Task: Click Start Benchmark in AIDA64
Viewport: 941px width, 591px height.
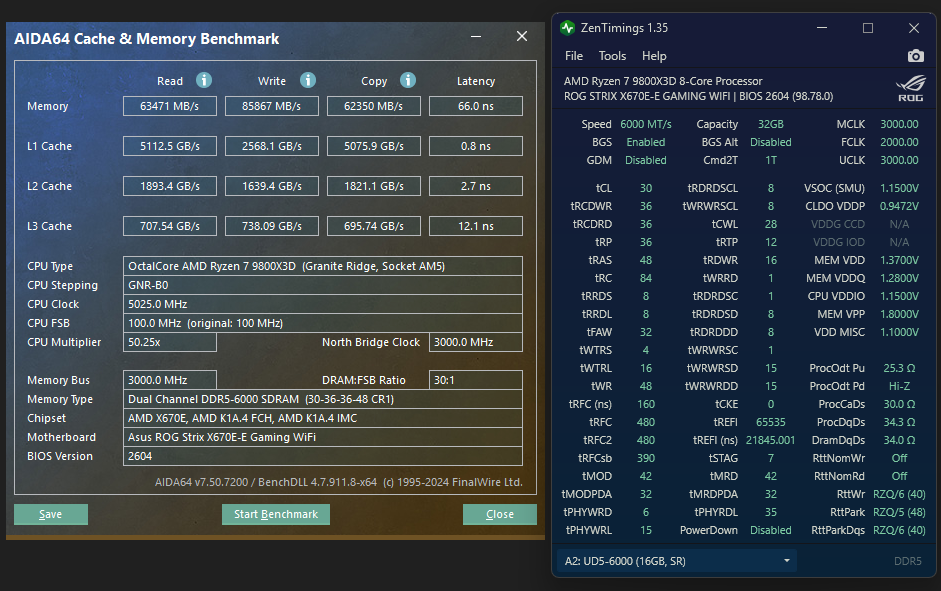Action: click(x=276, y=514)
